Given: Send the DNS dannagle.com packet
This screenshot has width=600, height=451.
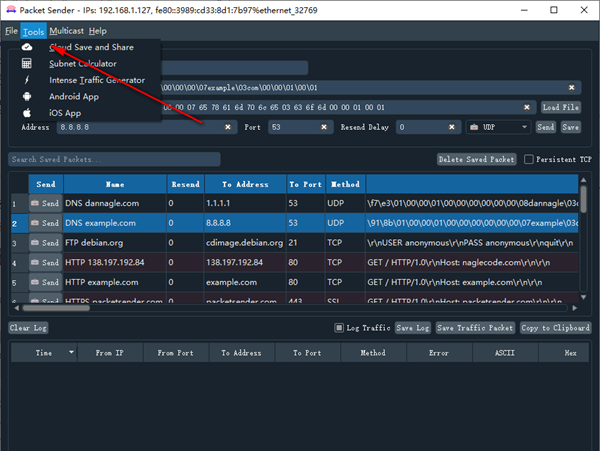Looking at the screenshot, I should pyautogui.click(x=46, y=203).
